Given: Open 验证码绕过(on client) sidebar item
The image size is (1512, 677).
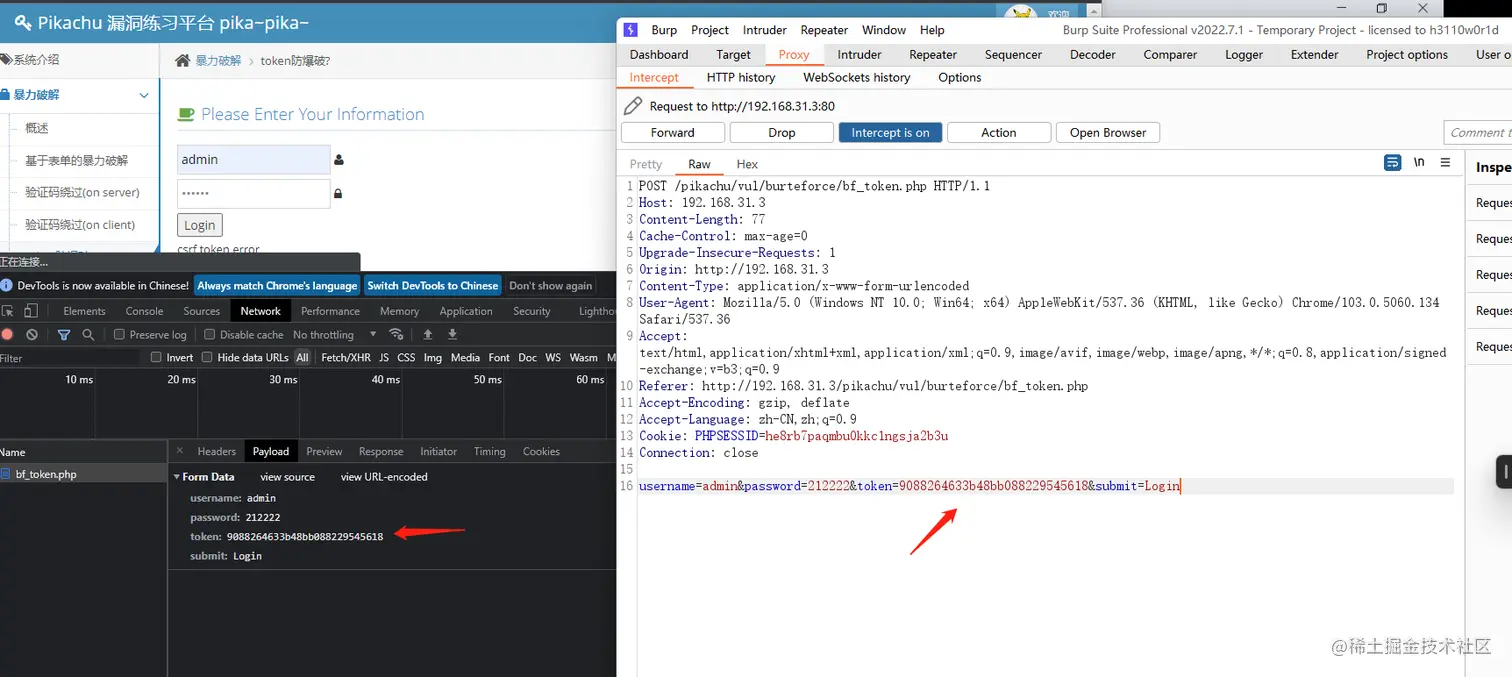Looking at the screenshot, I should (80, 224).
